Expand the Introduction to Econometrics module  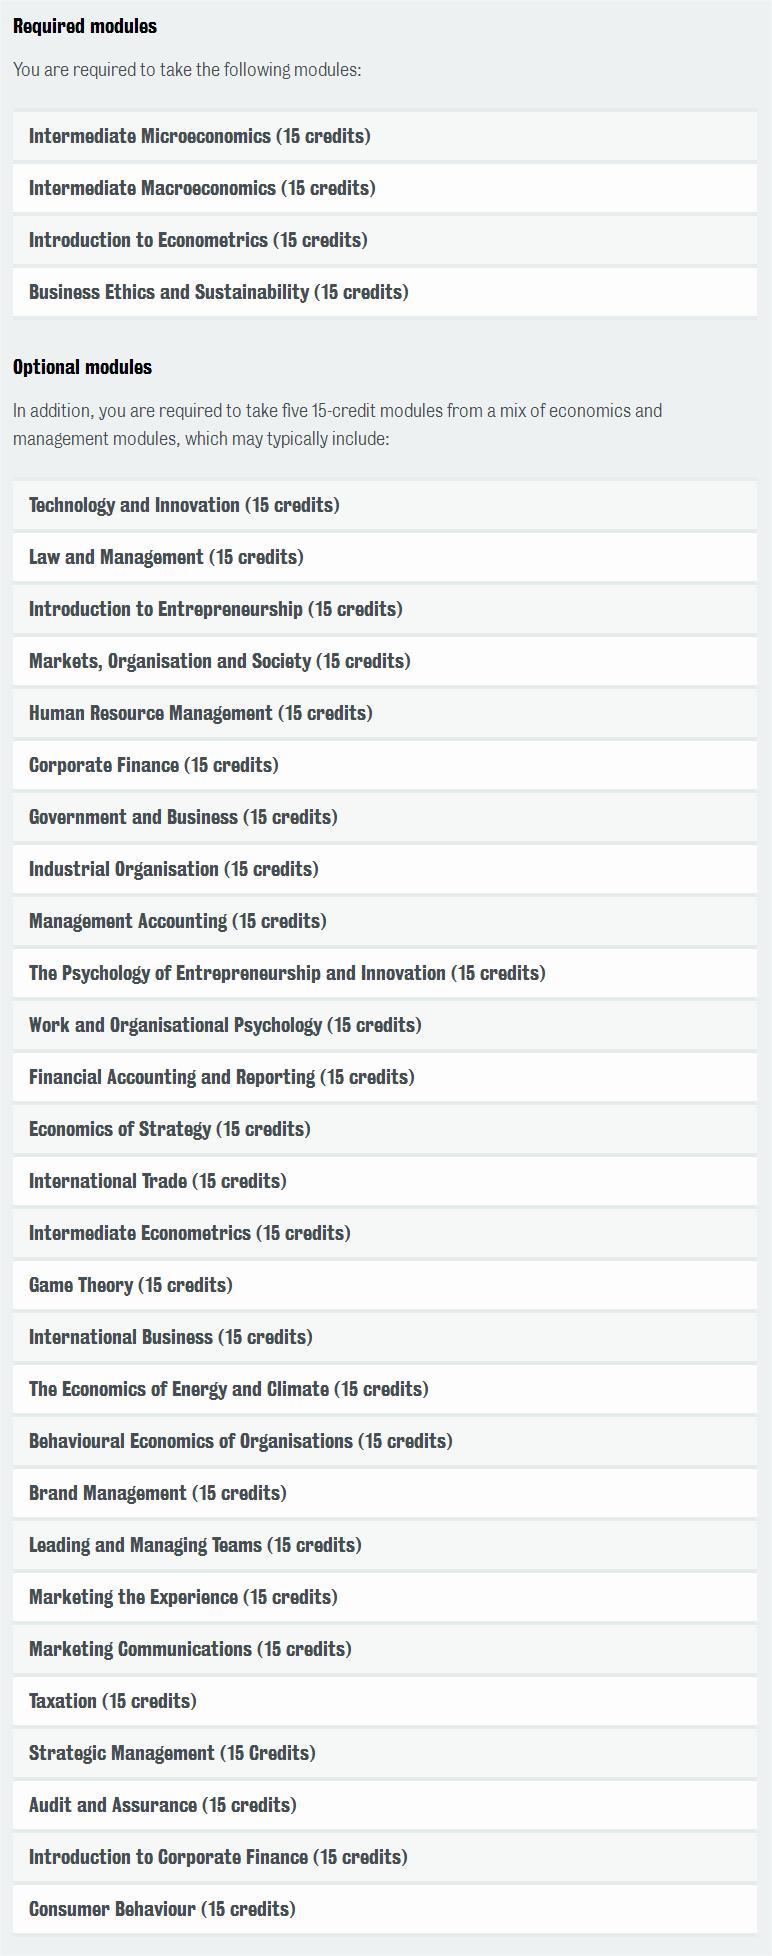(x=385, y=240)
